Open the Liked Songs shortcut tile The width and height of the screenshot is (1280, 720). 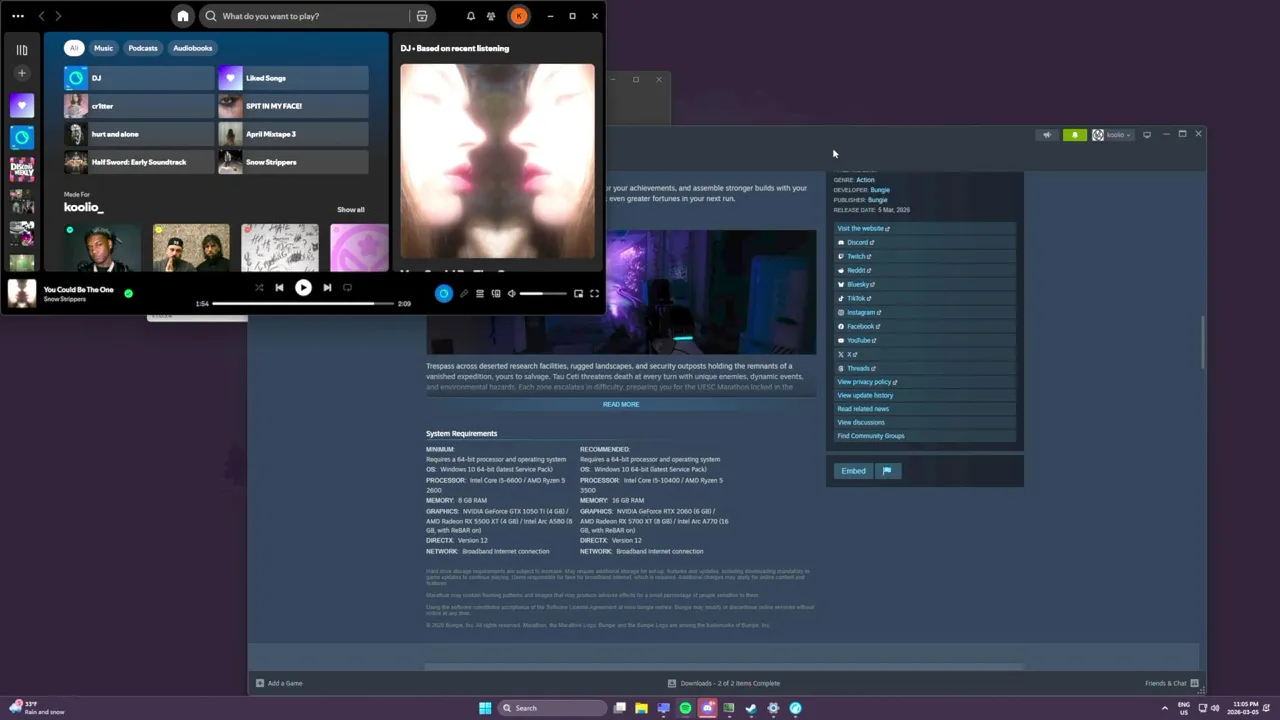pyautogui.click(x=293, y=78)
